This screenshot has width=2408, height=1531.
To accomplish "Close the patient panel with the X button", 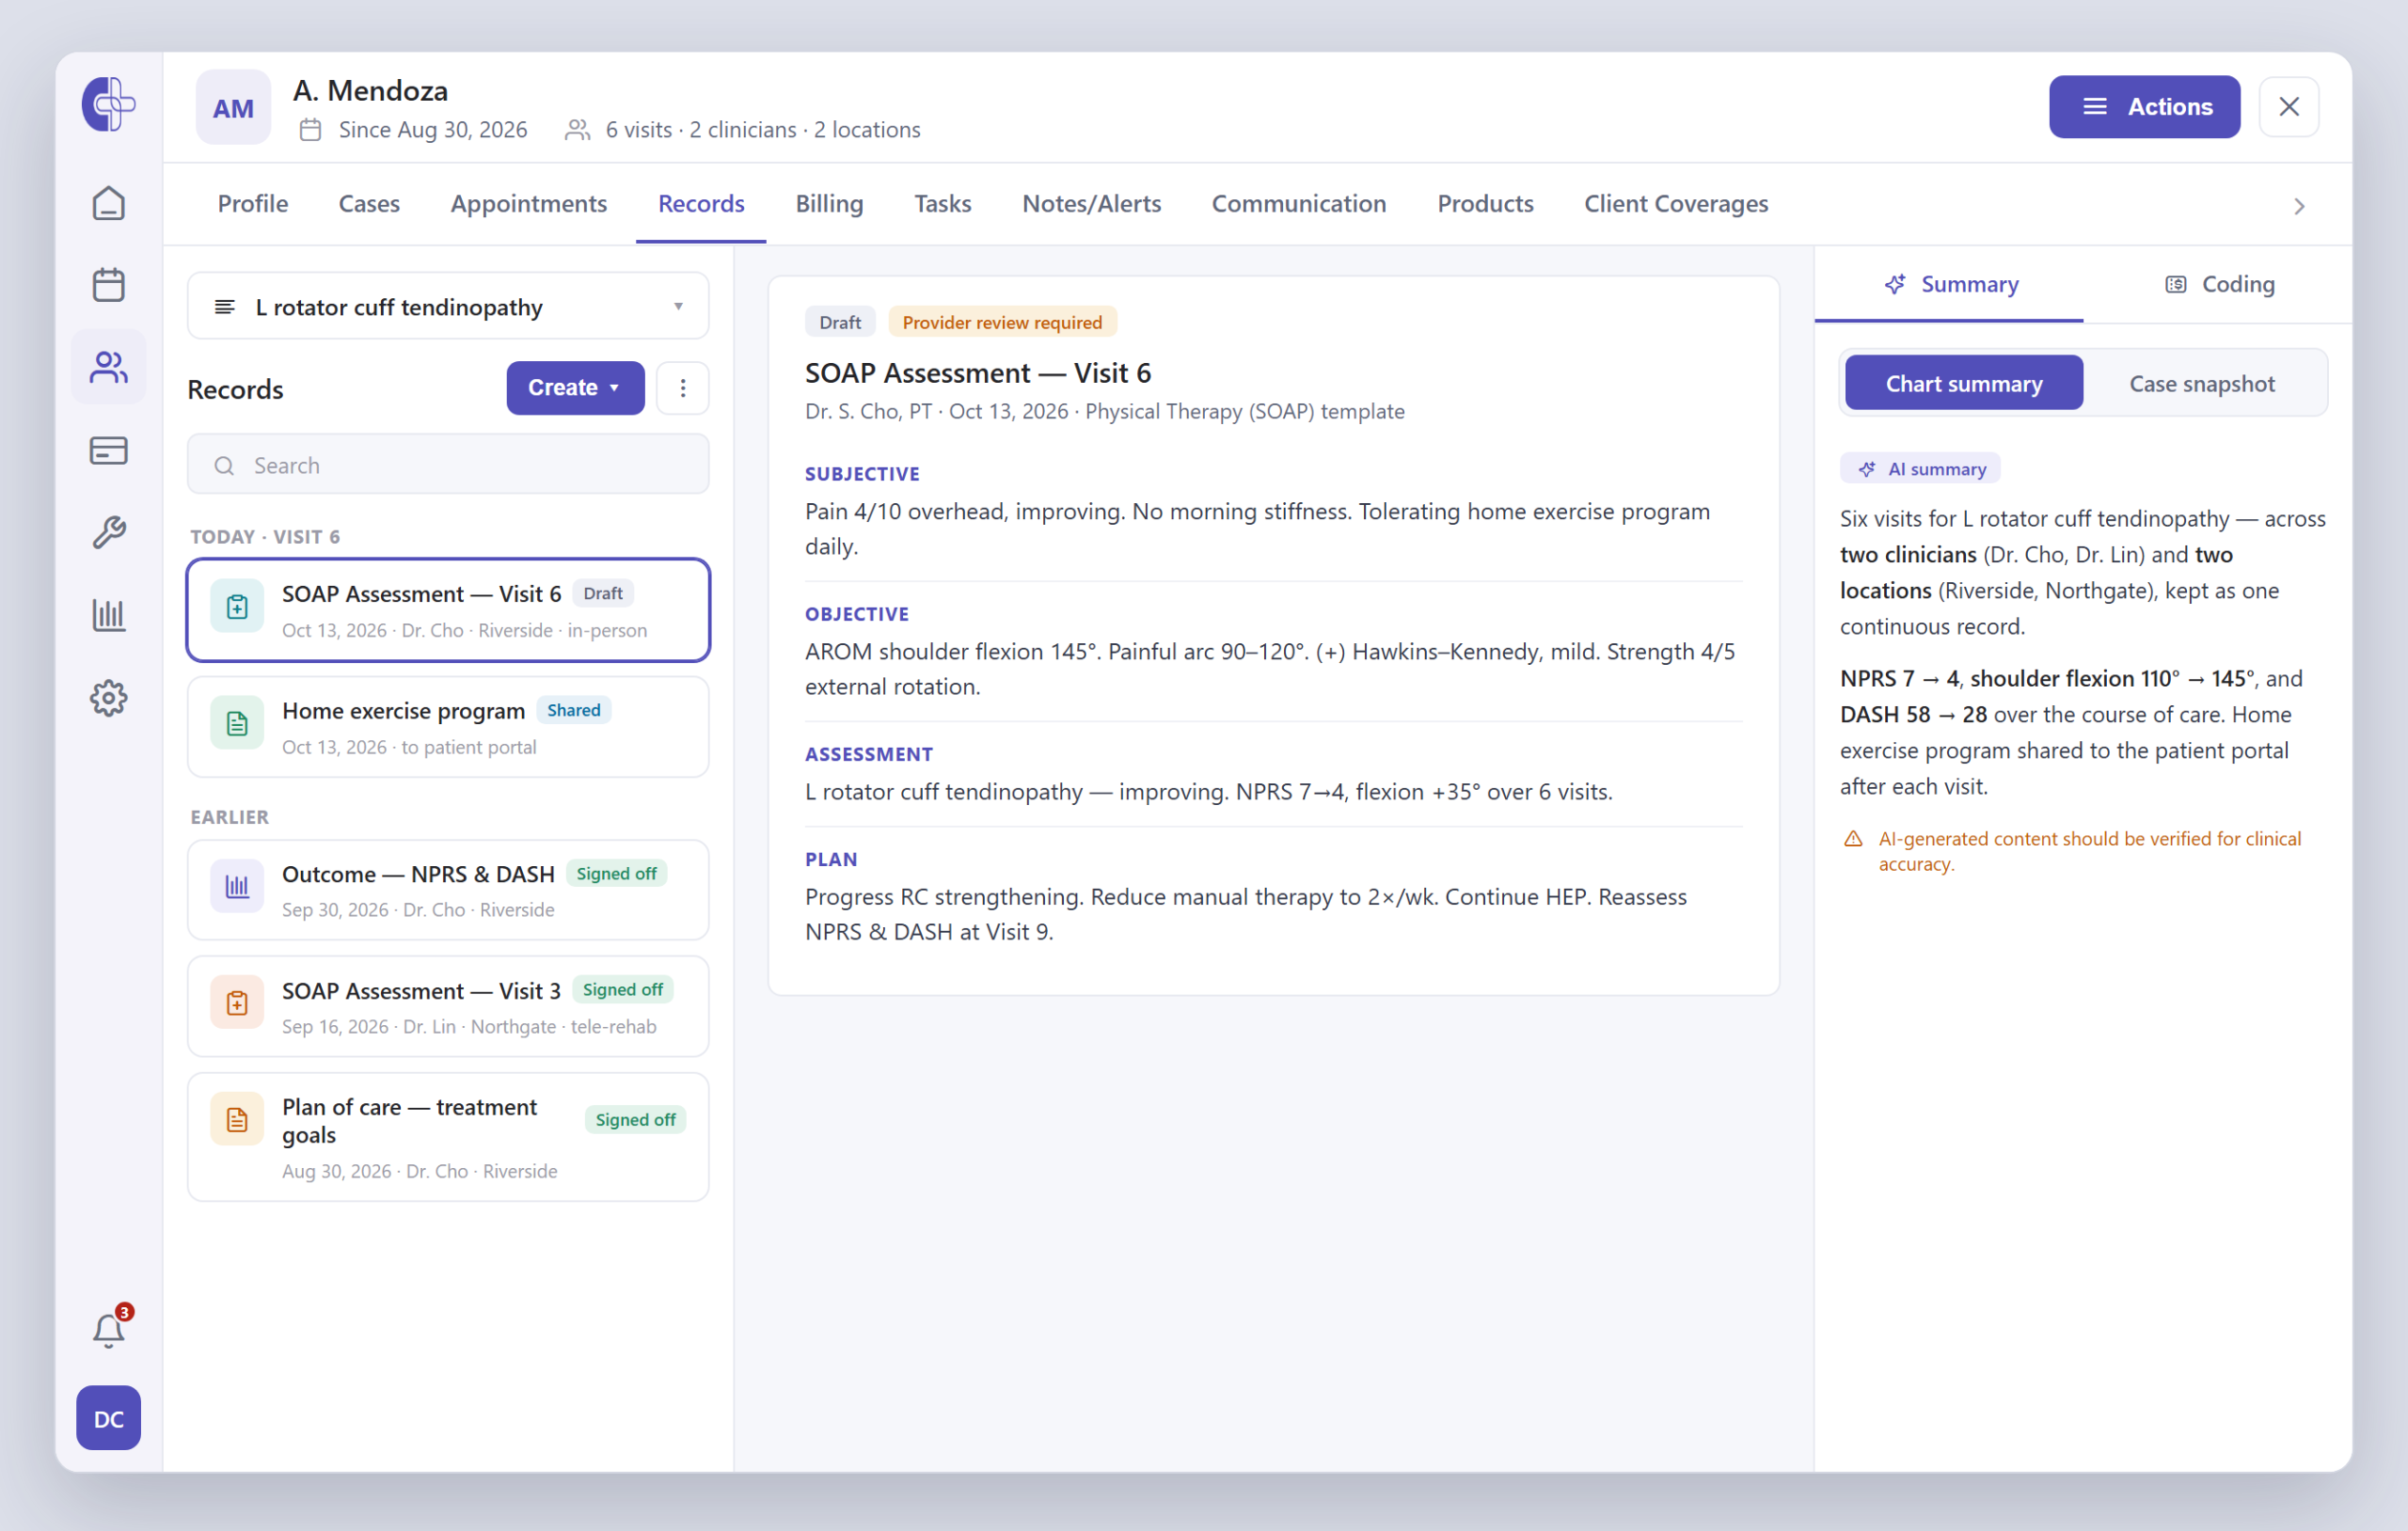I will 2288,107.
